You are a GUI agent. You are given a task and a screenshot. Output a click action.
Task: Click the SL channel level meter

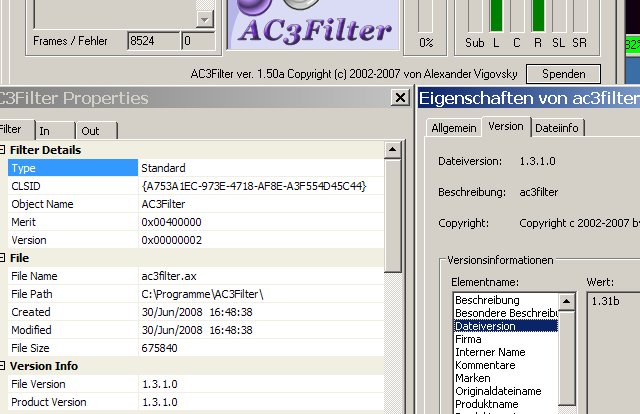[559, 16]
